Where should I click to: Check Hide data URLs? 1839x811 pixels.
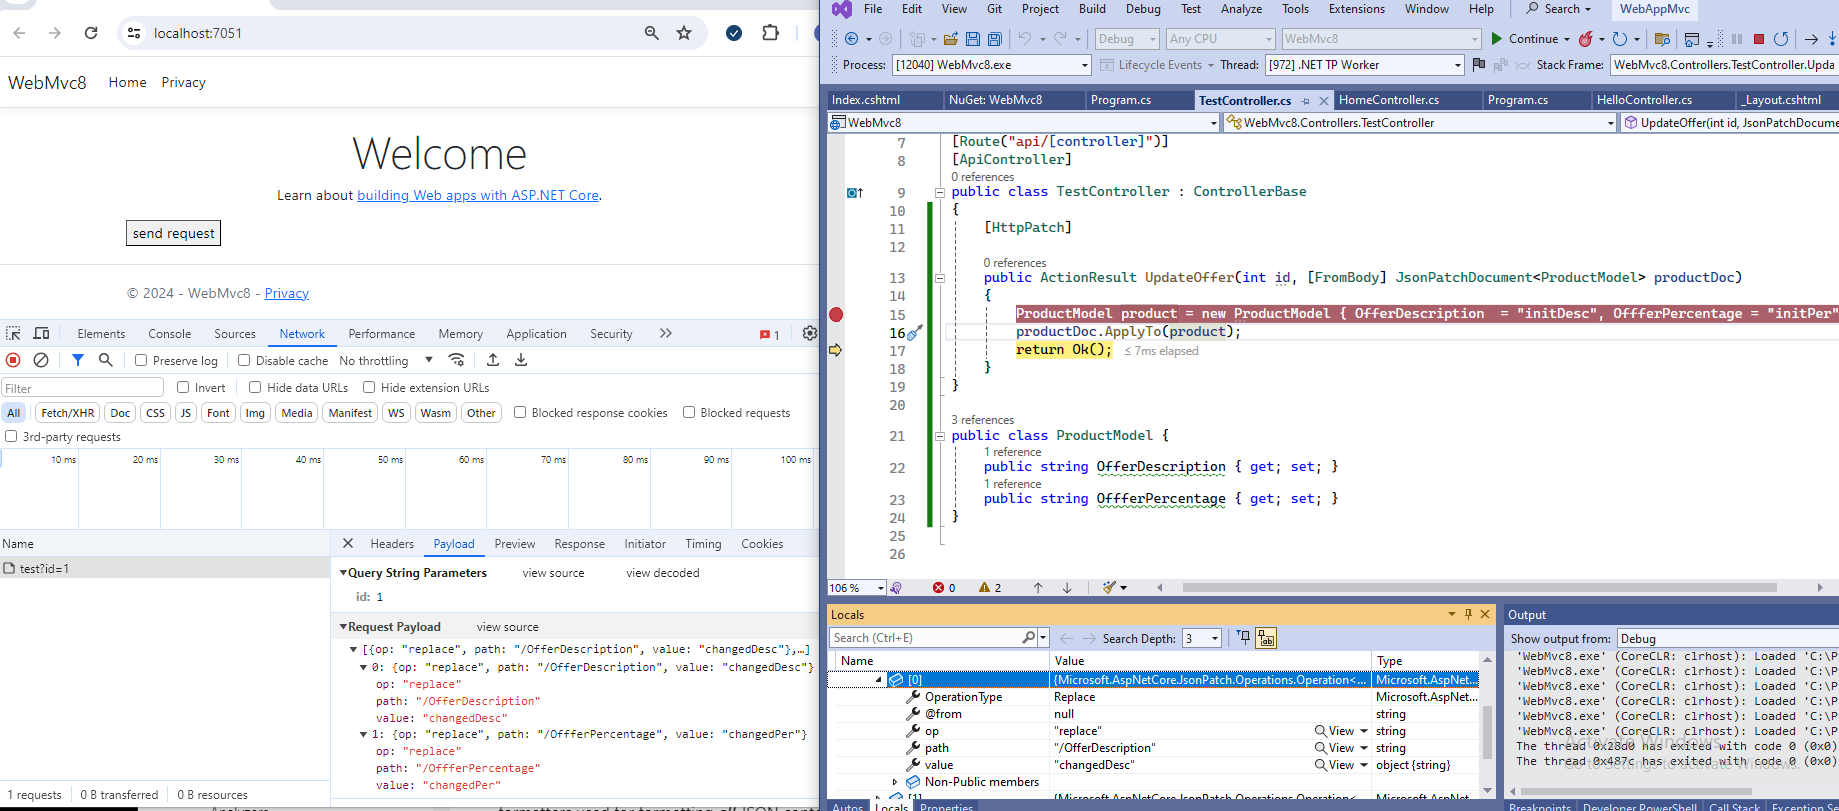point(255,387)
